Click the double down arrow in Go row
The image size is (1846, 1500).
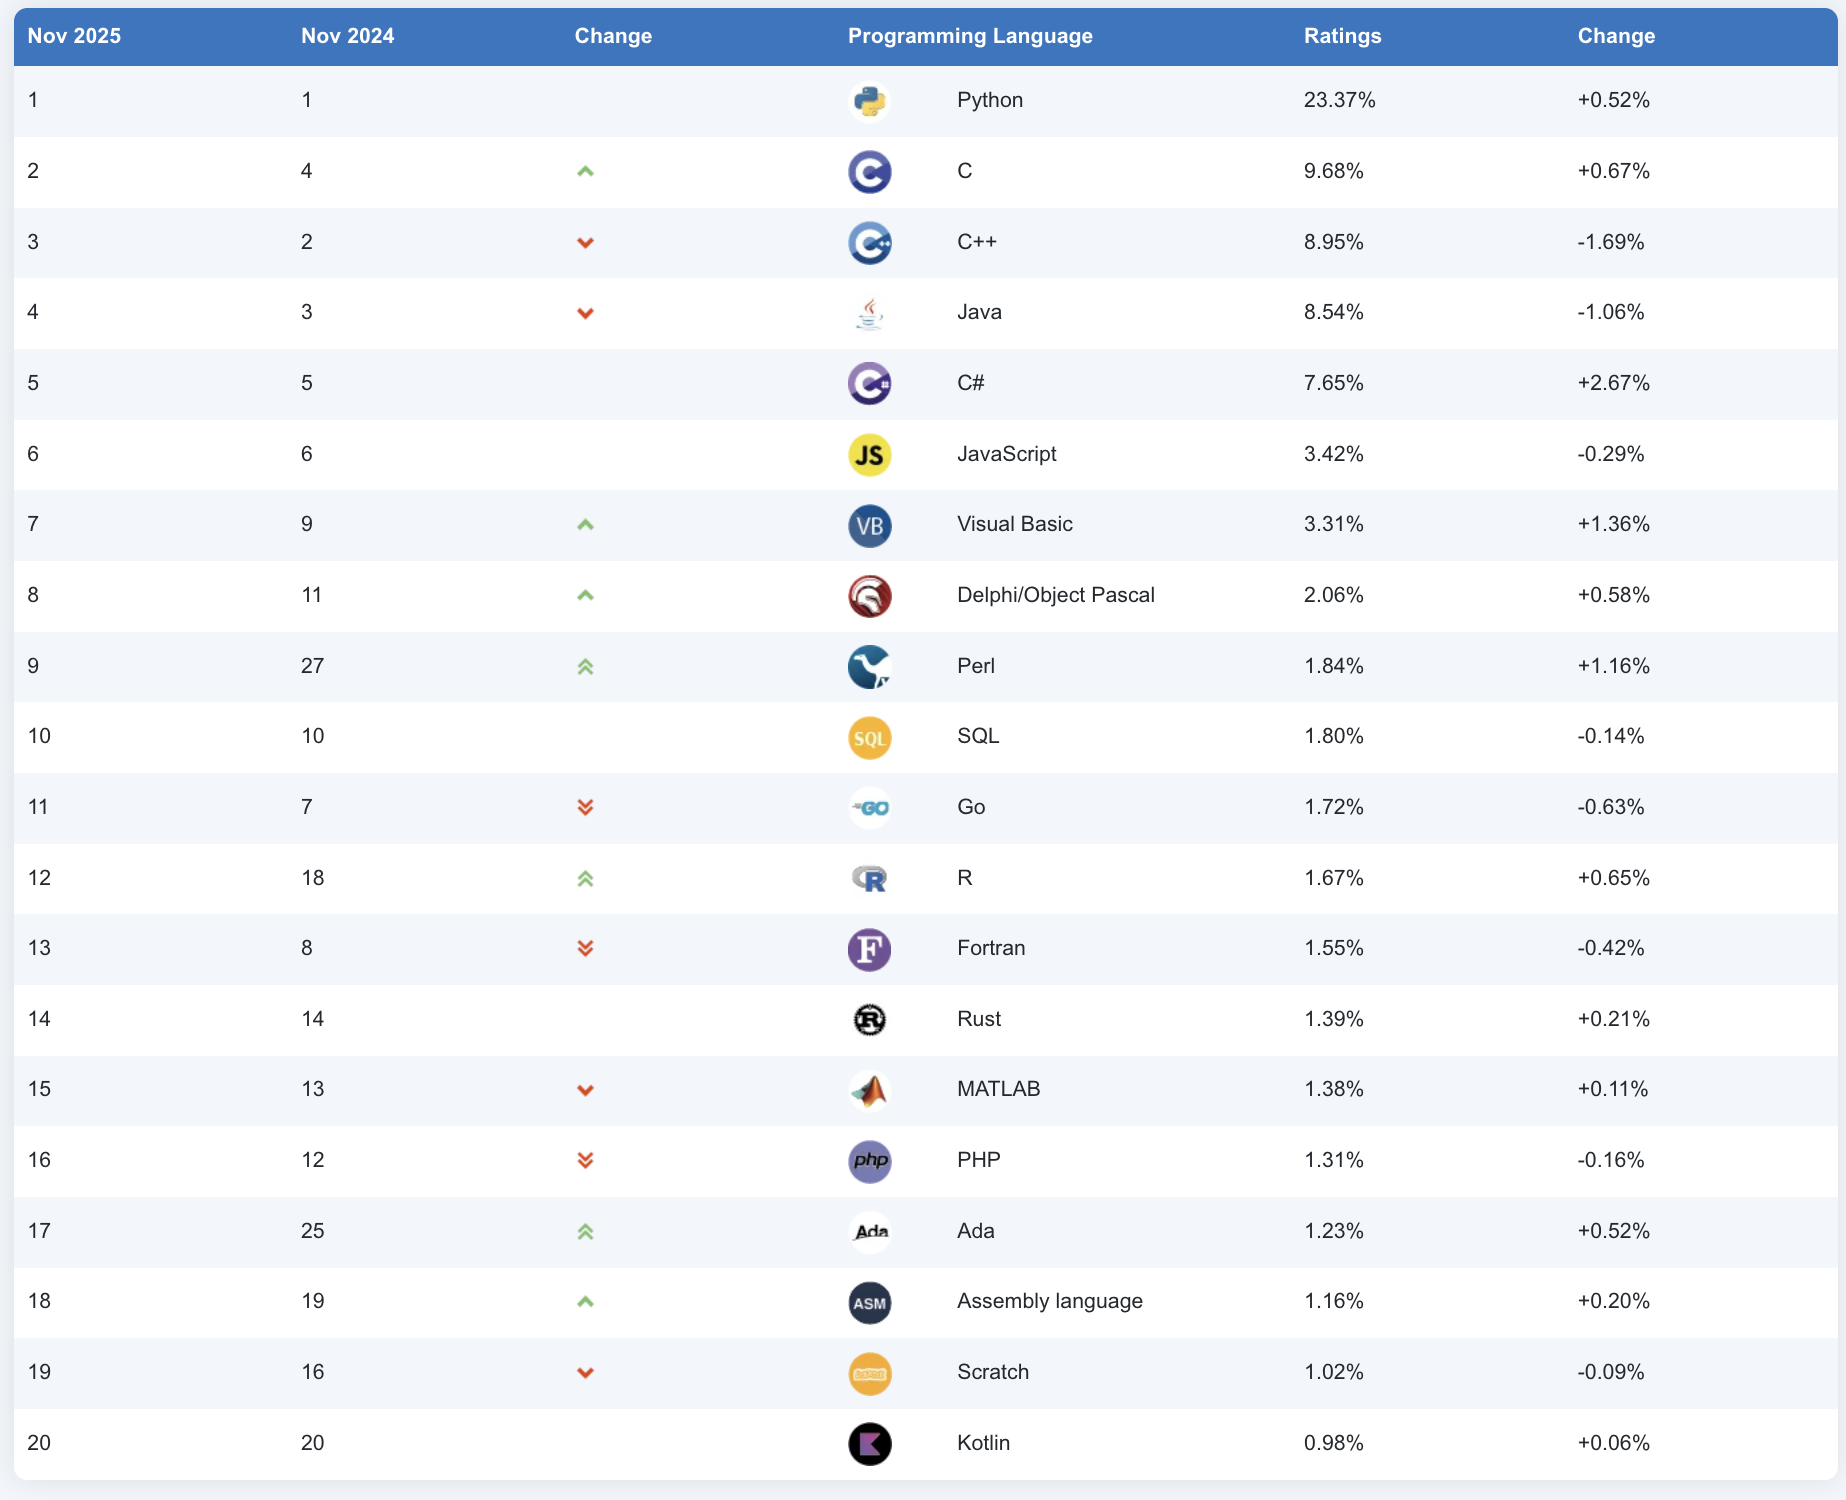tap(585, 808)
